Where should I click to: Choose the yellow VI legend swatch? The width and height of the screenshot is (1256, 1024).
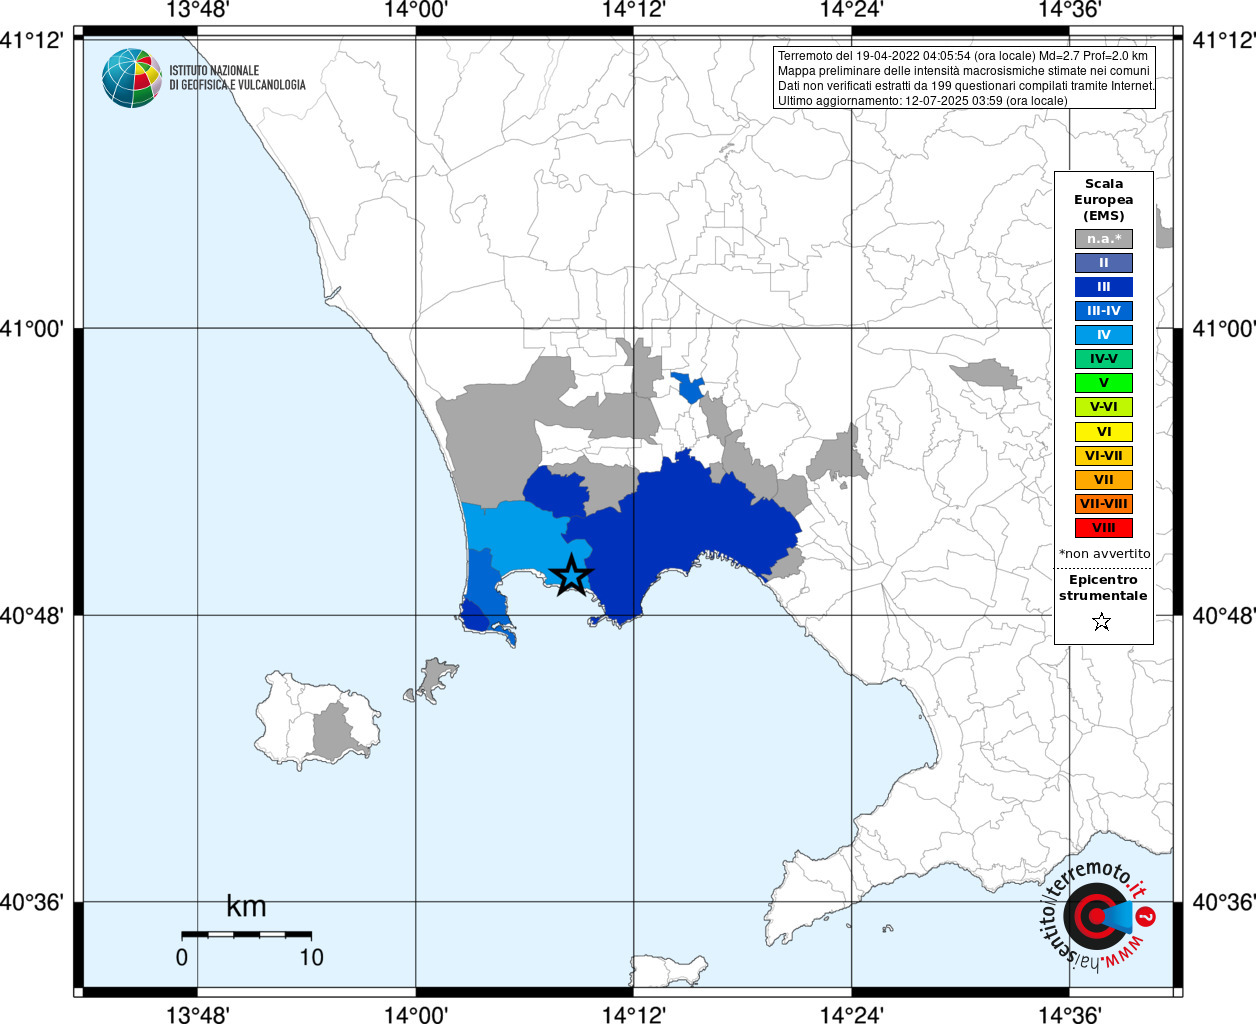pyautogui.click(x=1104, y=432)
